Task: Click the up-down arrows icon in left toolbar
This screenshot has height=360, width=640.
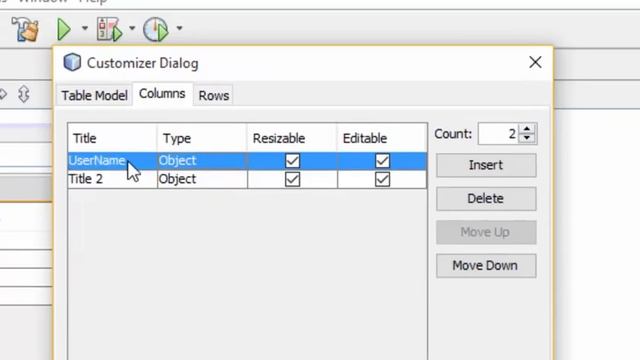Action: 24,94
